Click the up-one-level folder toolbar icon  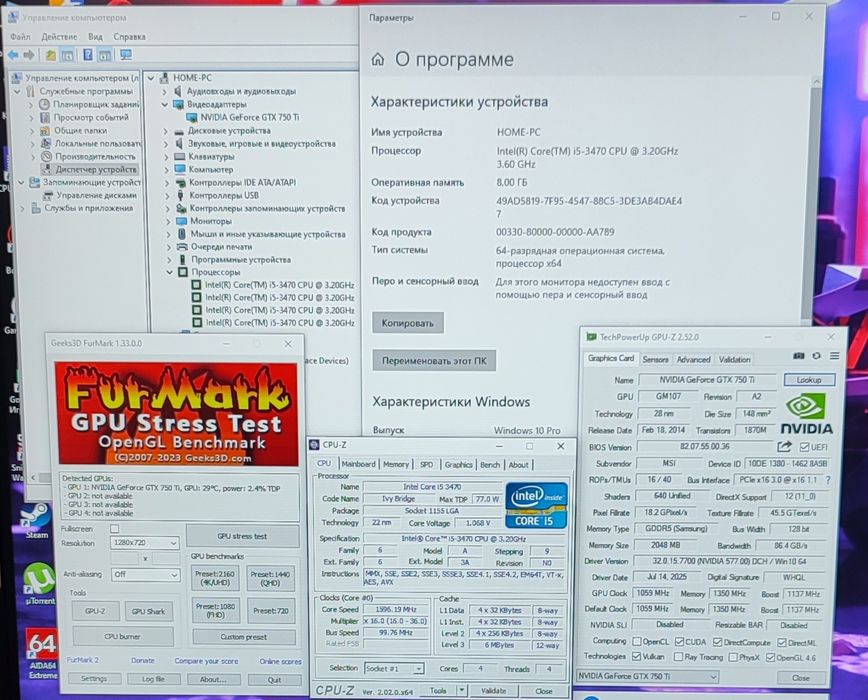coord(51,55)
